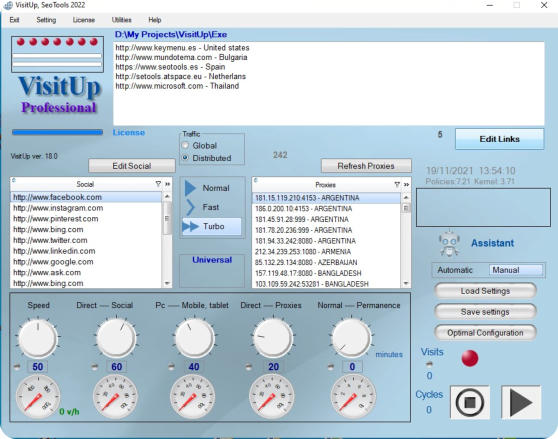Adjust the Normal-Permanence knob
558x439 pixels.
[x=352, y=338]
